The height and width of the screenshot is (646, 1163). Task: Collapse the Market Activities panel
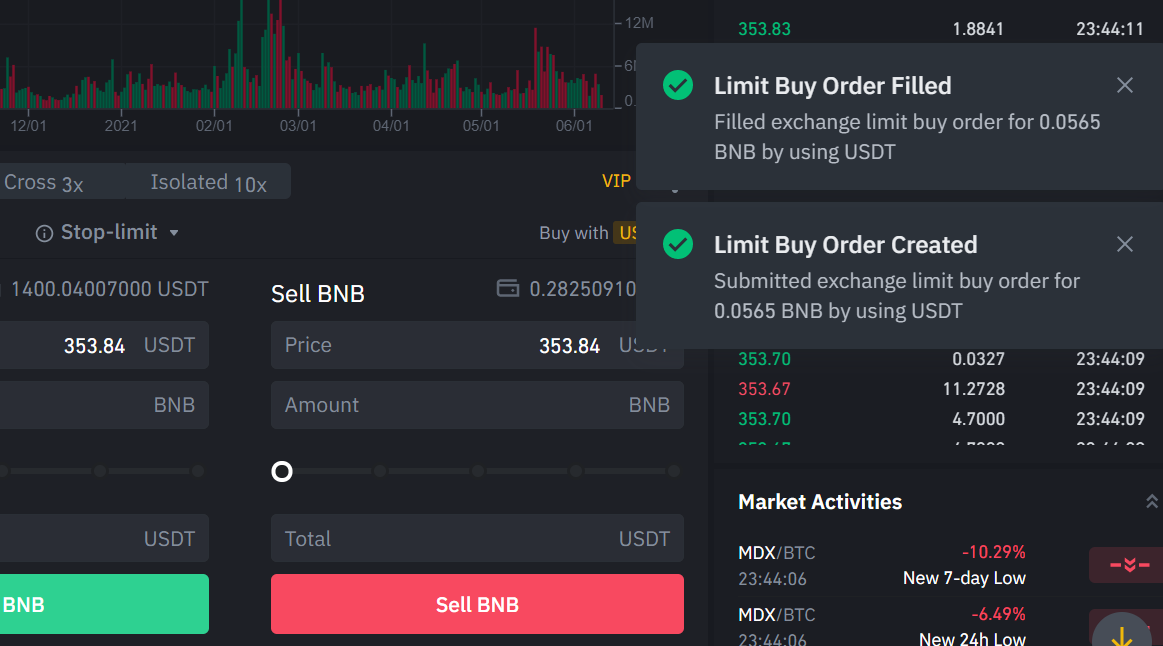[1151, 502]
